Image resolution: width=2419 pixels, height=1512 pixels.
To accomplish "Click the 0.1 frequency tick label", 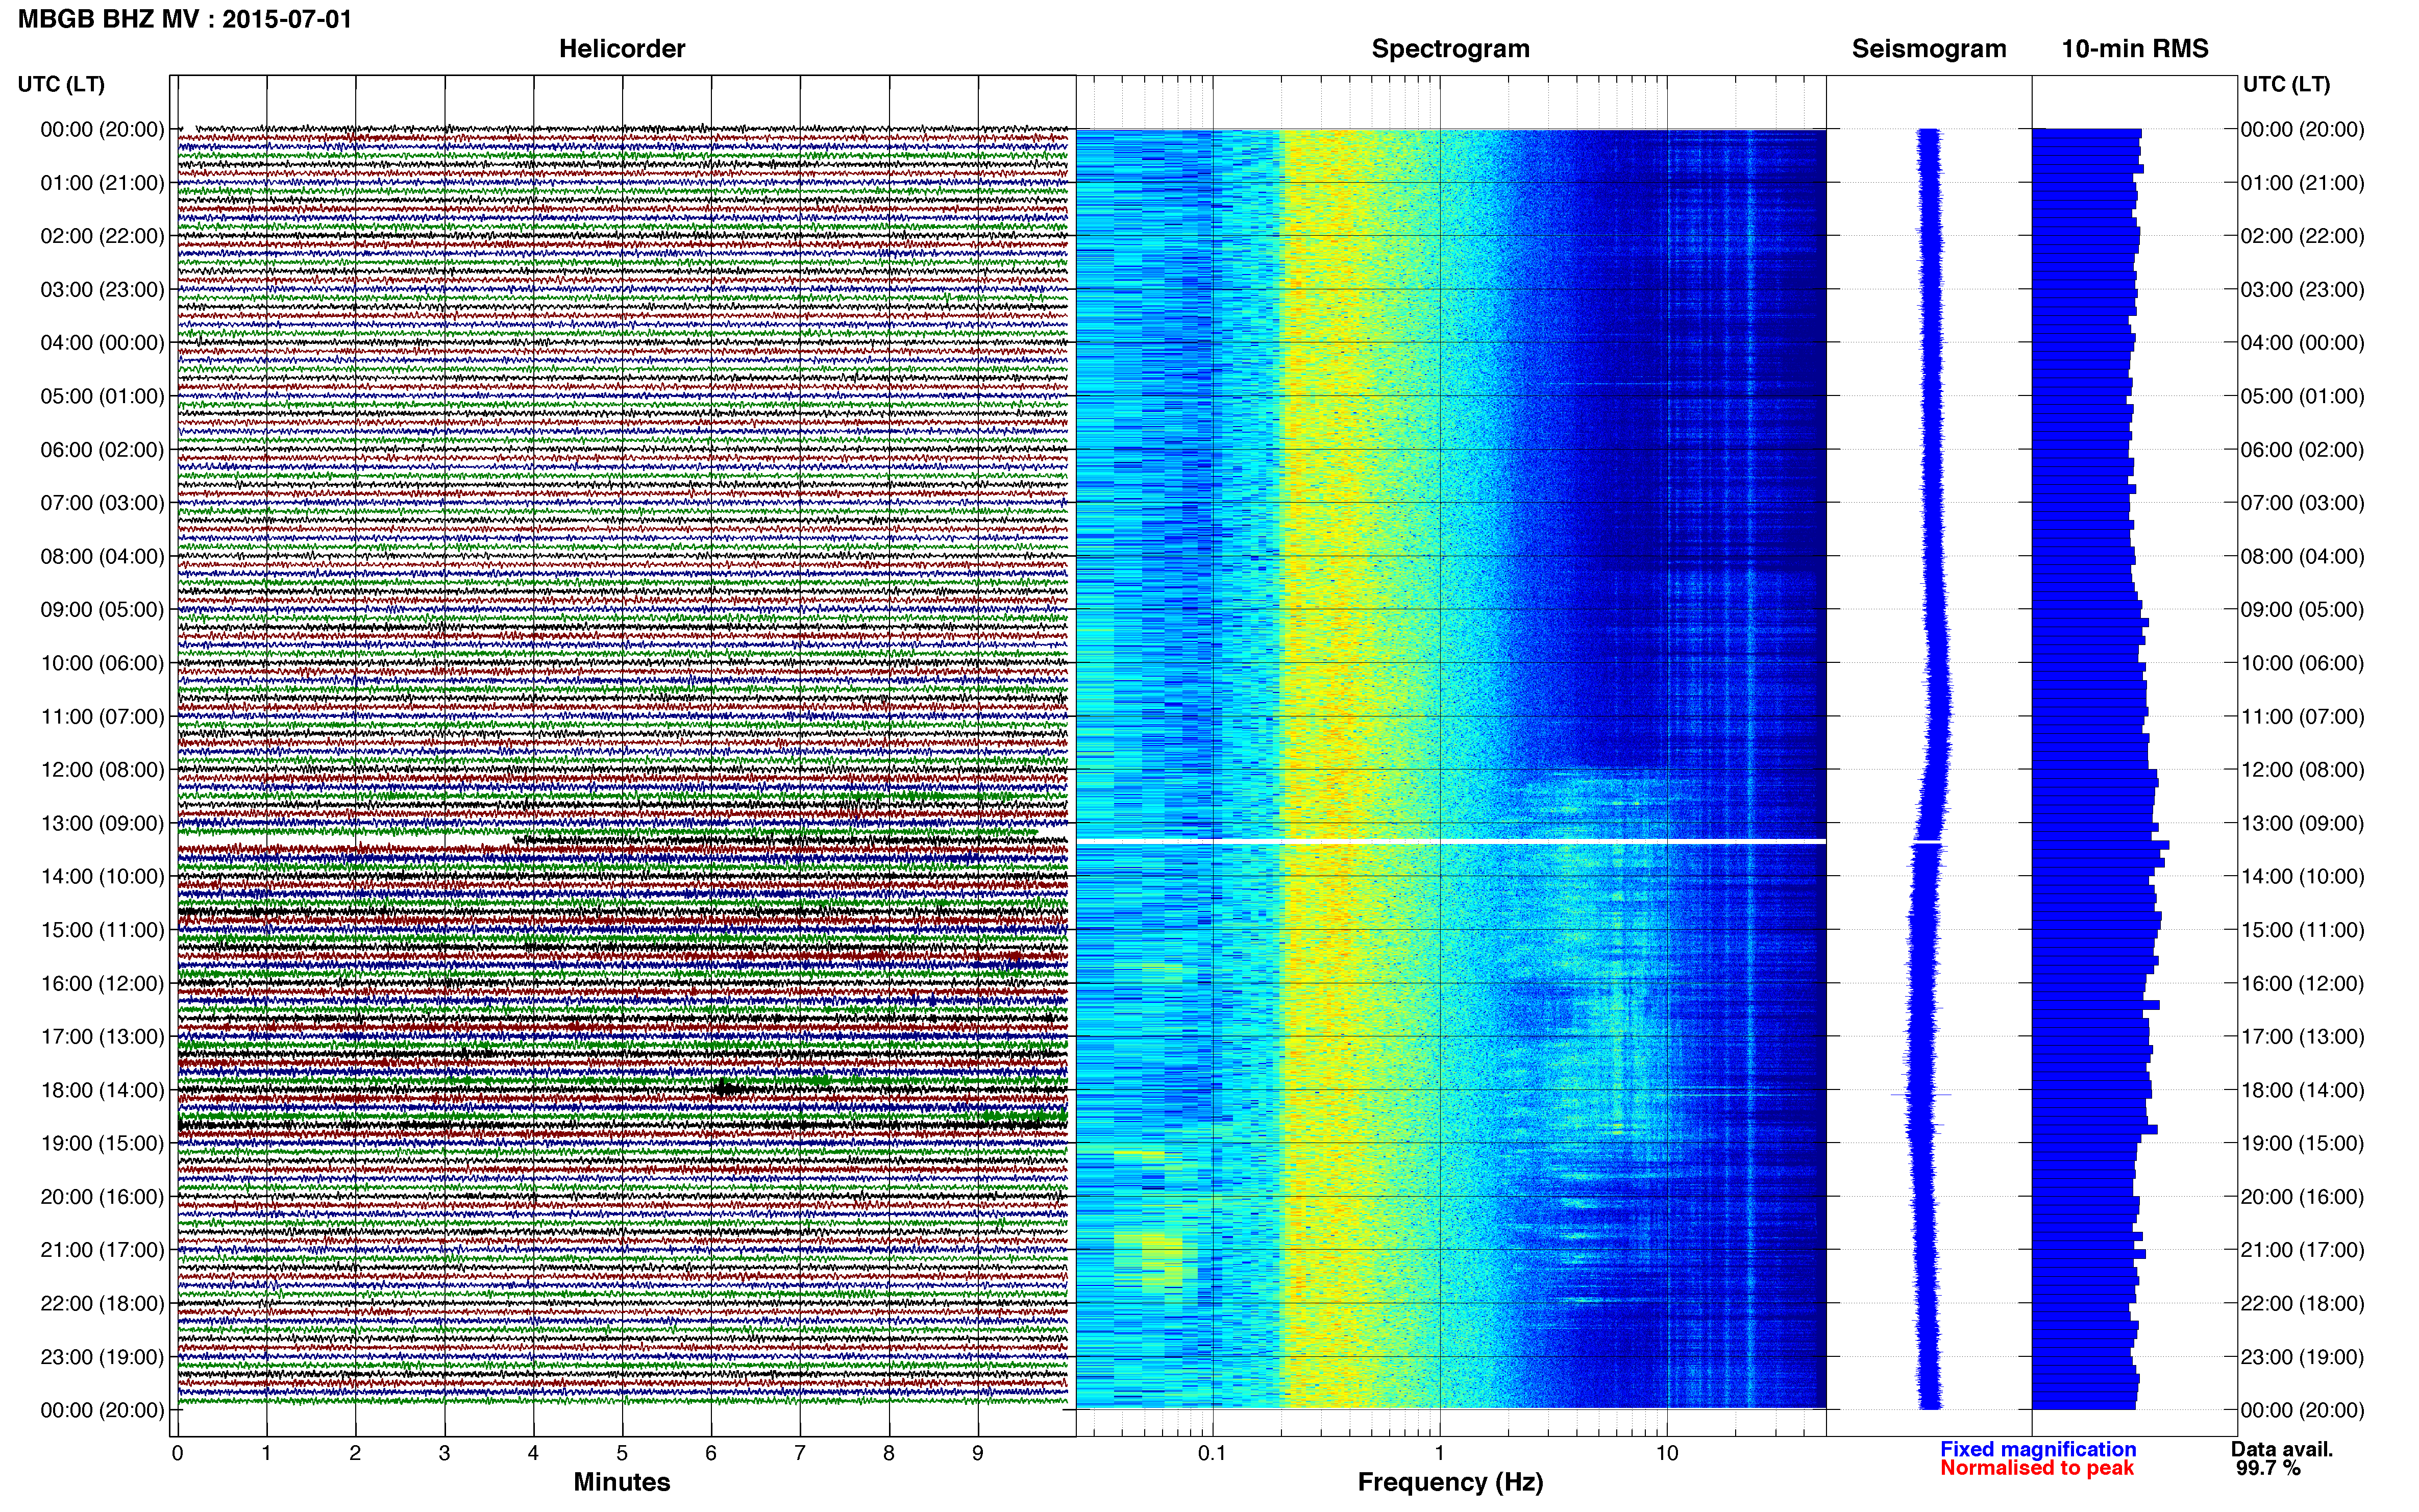I will (1212, 1453).
